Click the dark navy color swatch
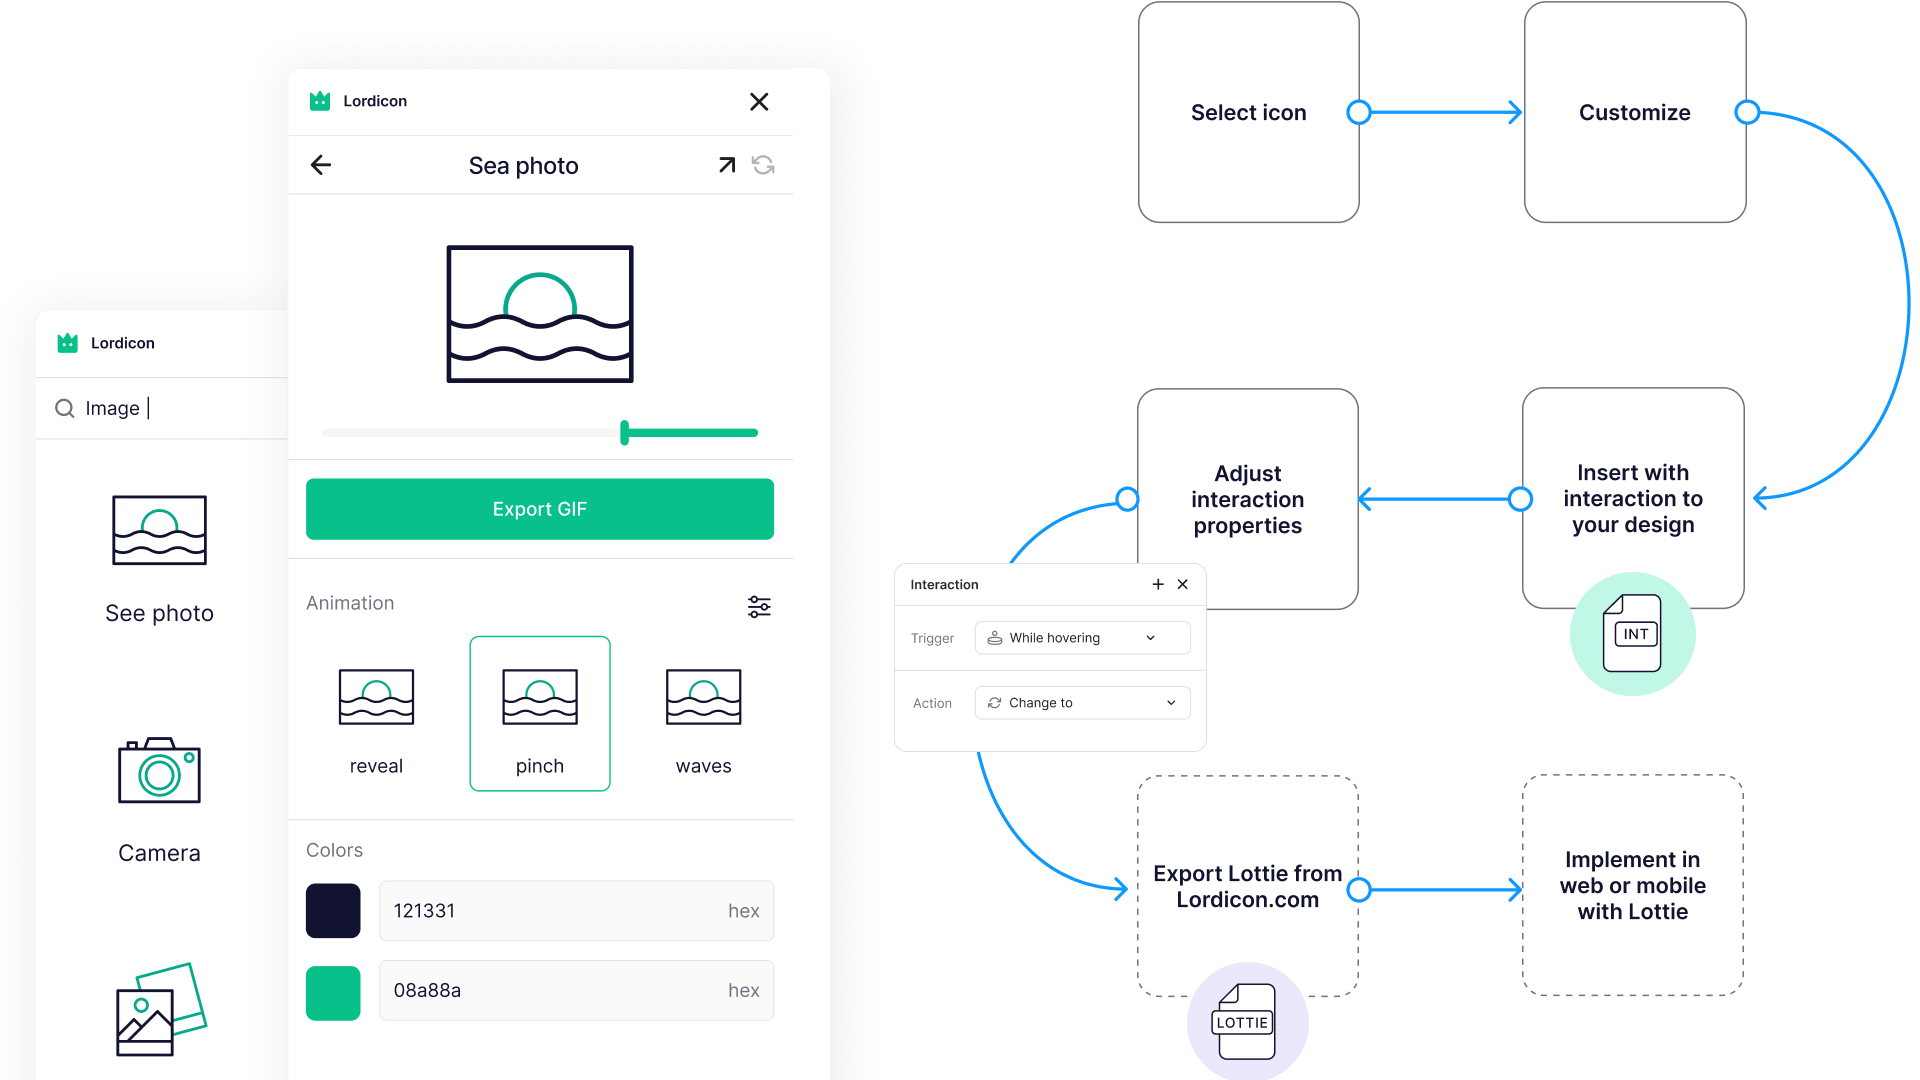 coord(333,911)
